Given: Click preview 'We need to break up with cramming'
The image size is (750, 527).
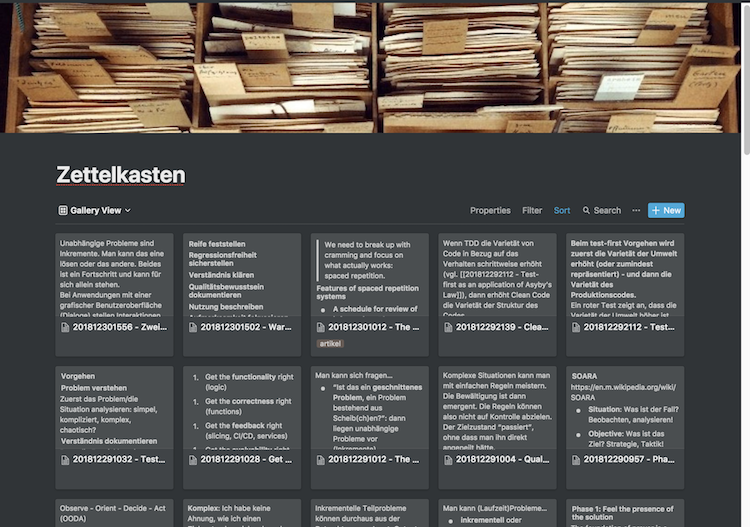Looking at the screenshot, I should click(367, 250).
